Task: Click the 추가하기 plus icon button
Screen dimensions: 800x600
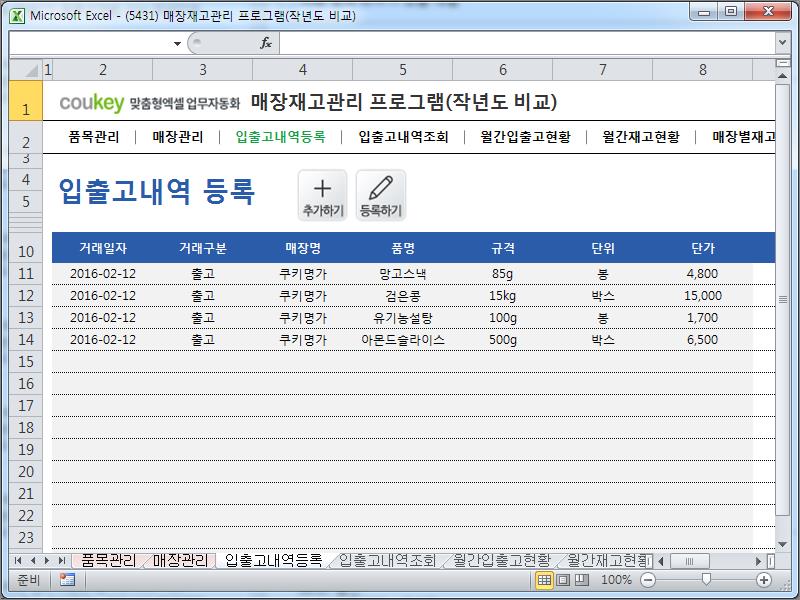Action: pos(322,196)
